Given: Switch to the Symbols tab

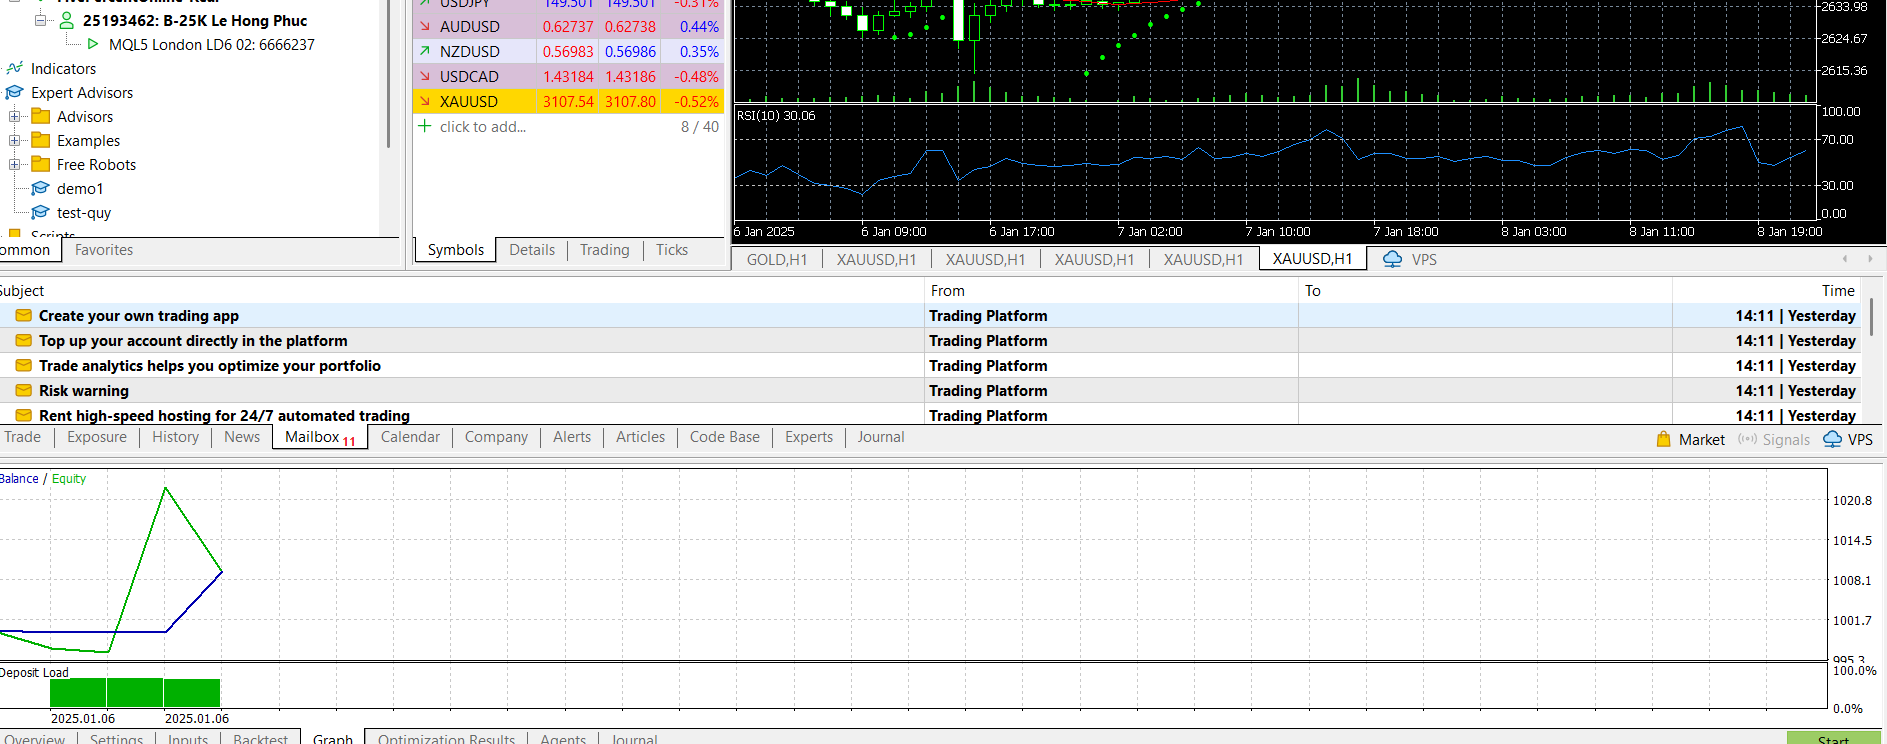Looking at the screenshot, I should coord(456,250).
